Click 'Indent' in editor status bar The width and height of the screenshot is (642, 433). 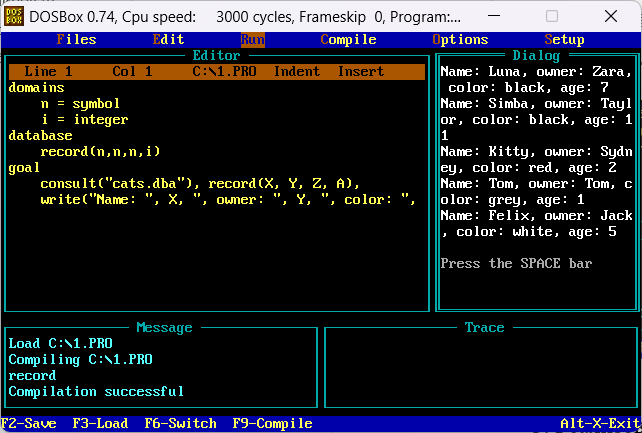297,72
